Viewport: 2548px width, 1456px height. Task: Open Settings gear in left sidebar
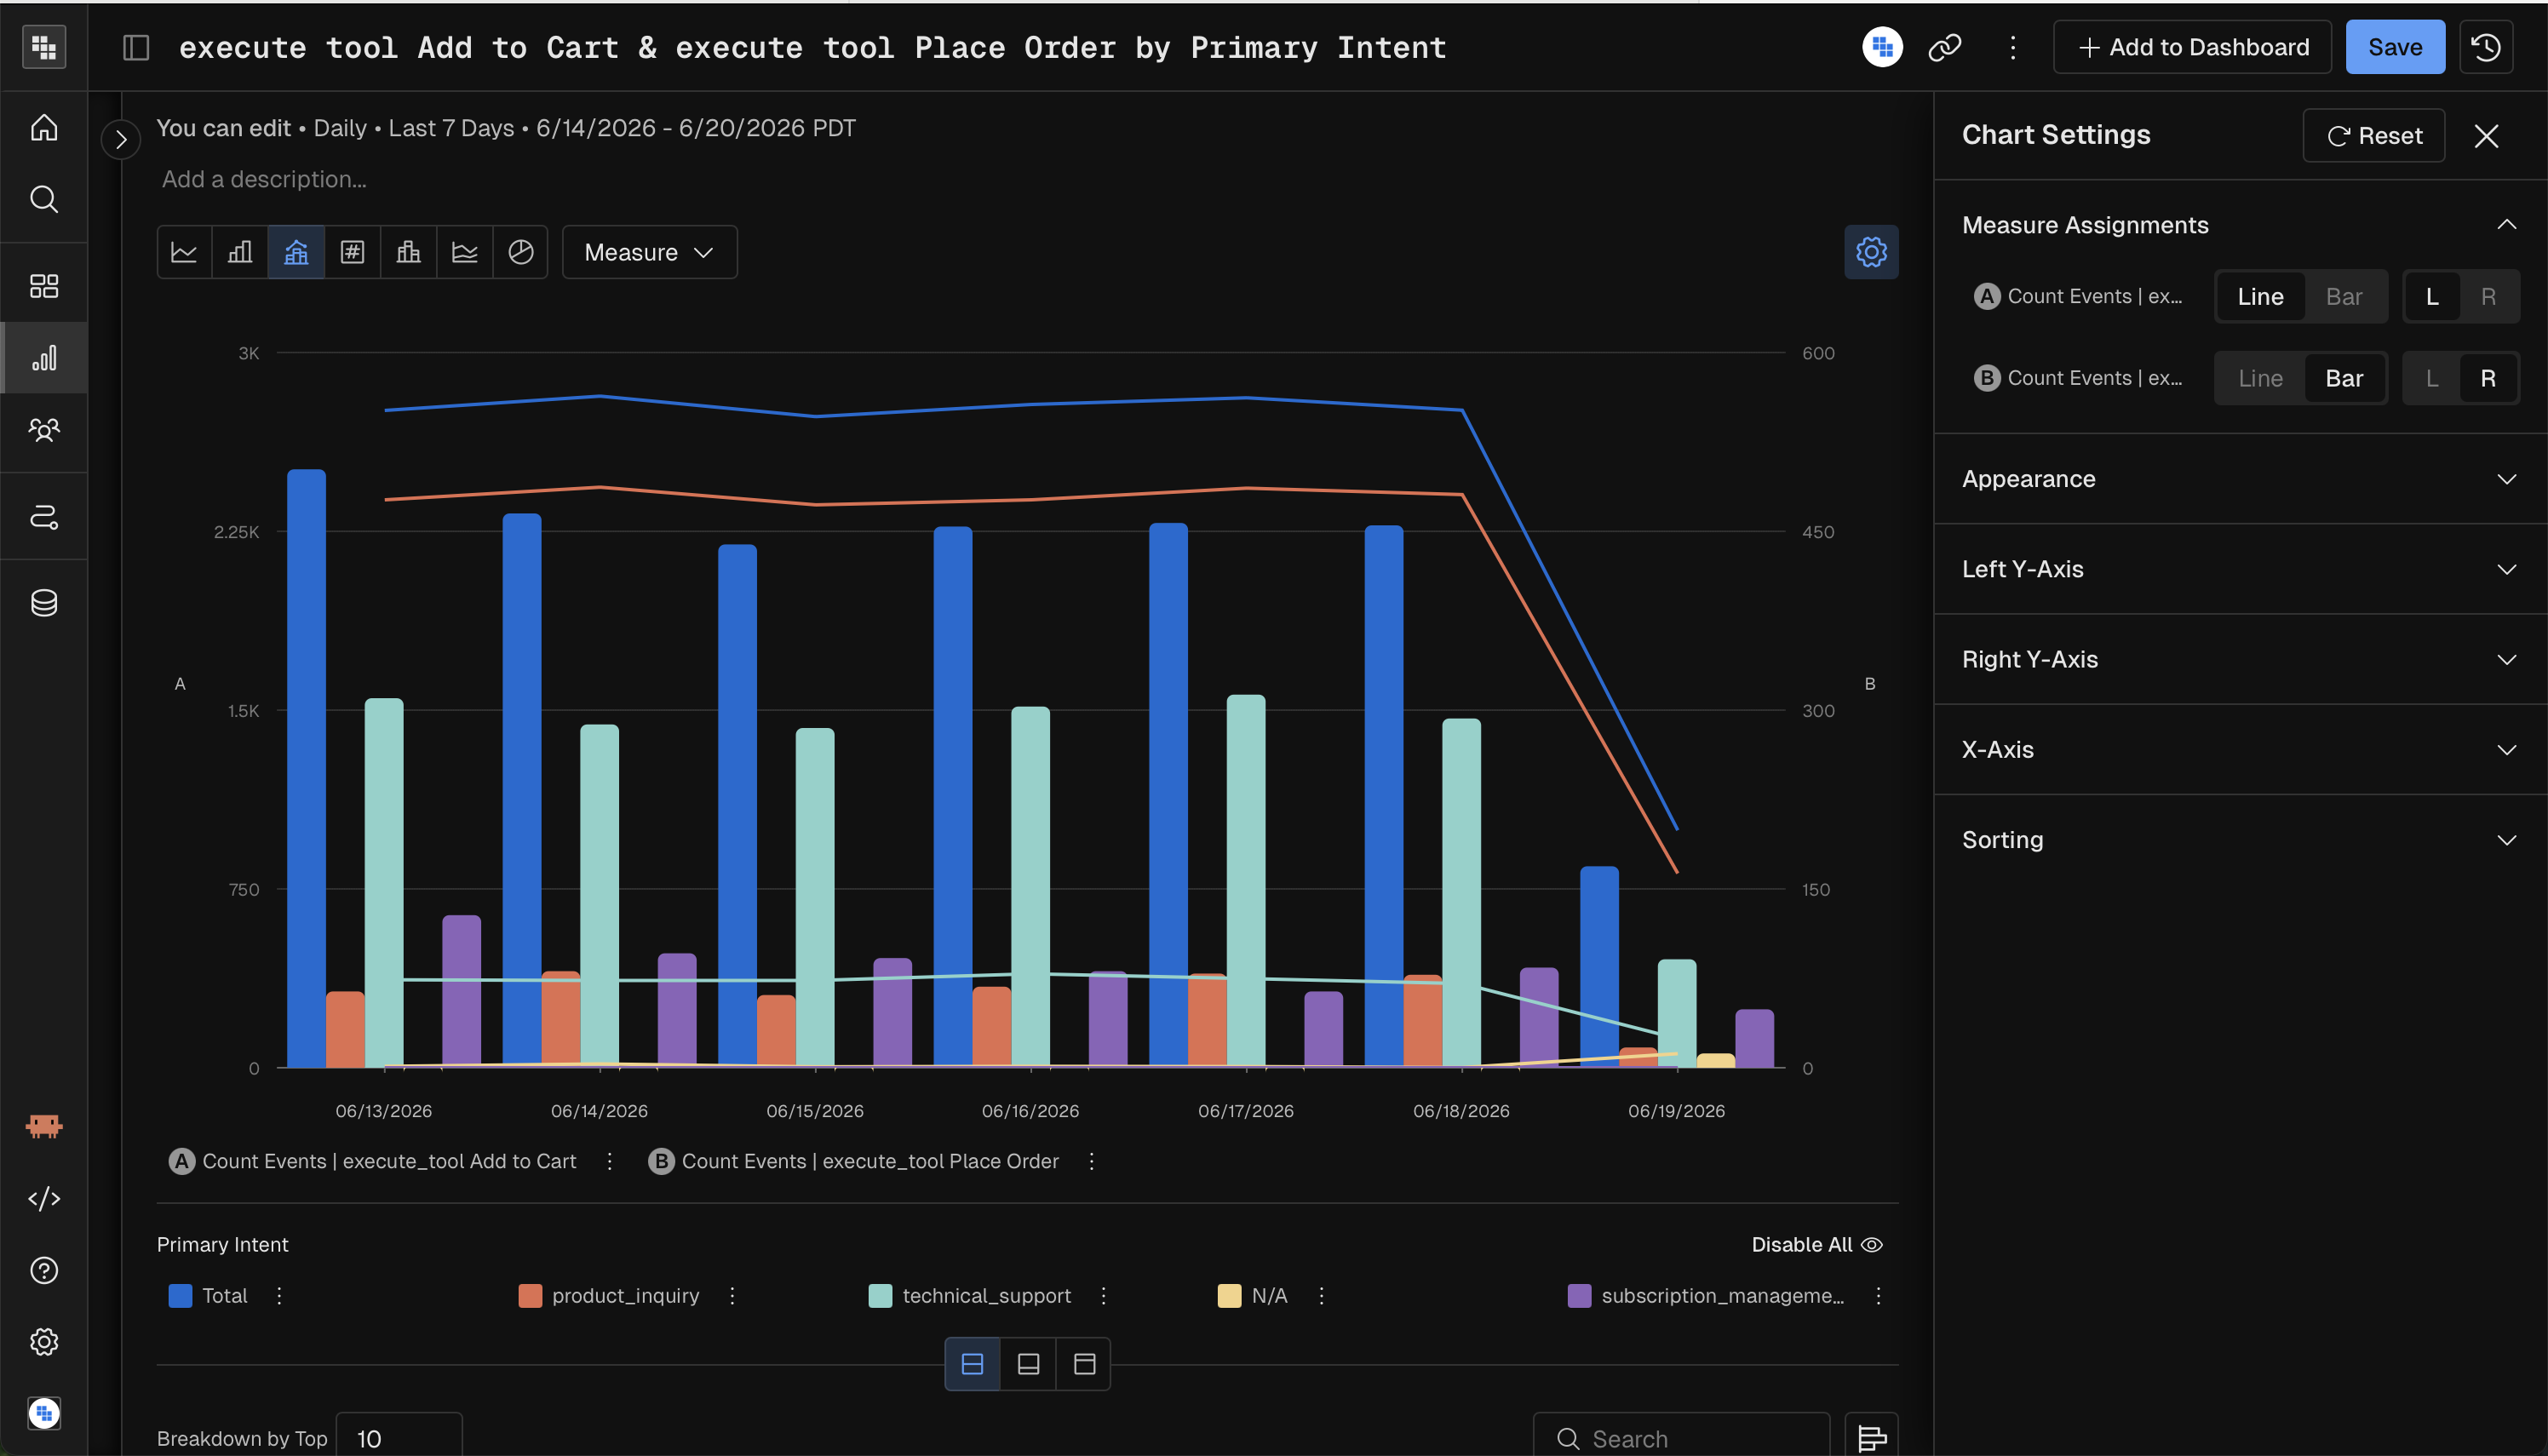pos(44,1342)
